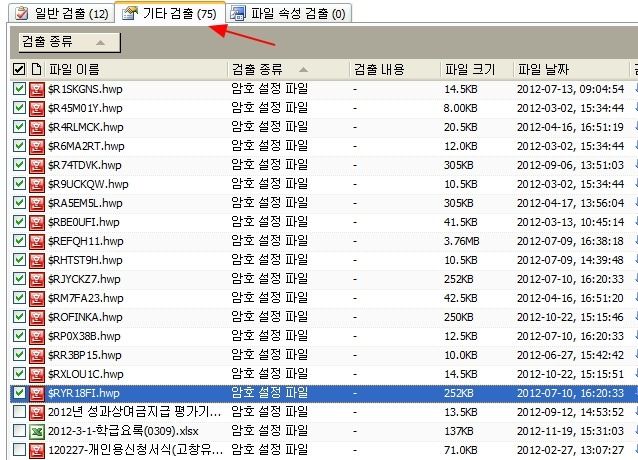Uncheck the $R1SKGNS.hwp checkbox
The height and width of the screenshot is (460, 638).
pyautogui.click(x=19, y=89)
